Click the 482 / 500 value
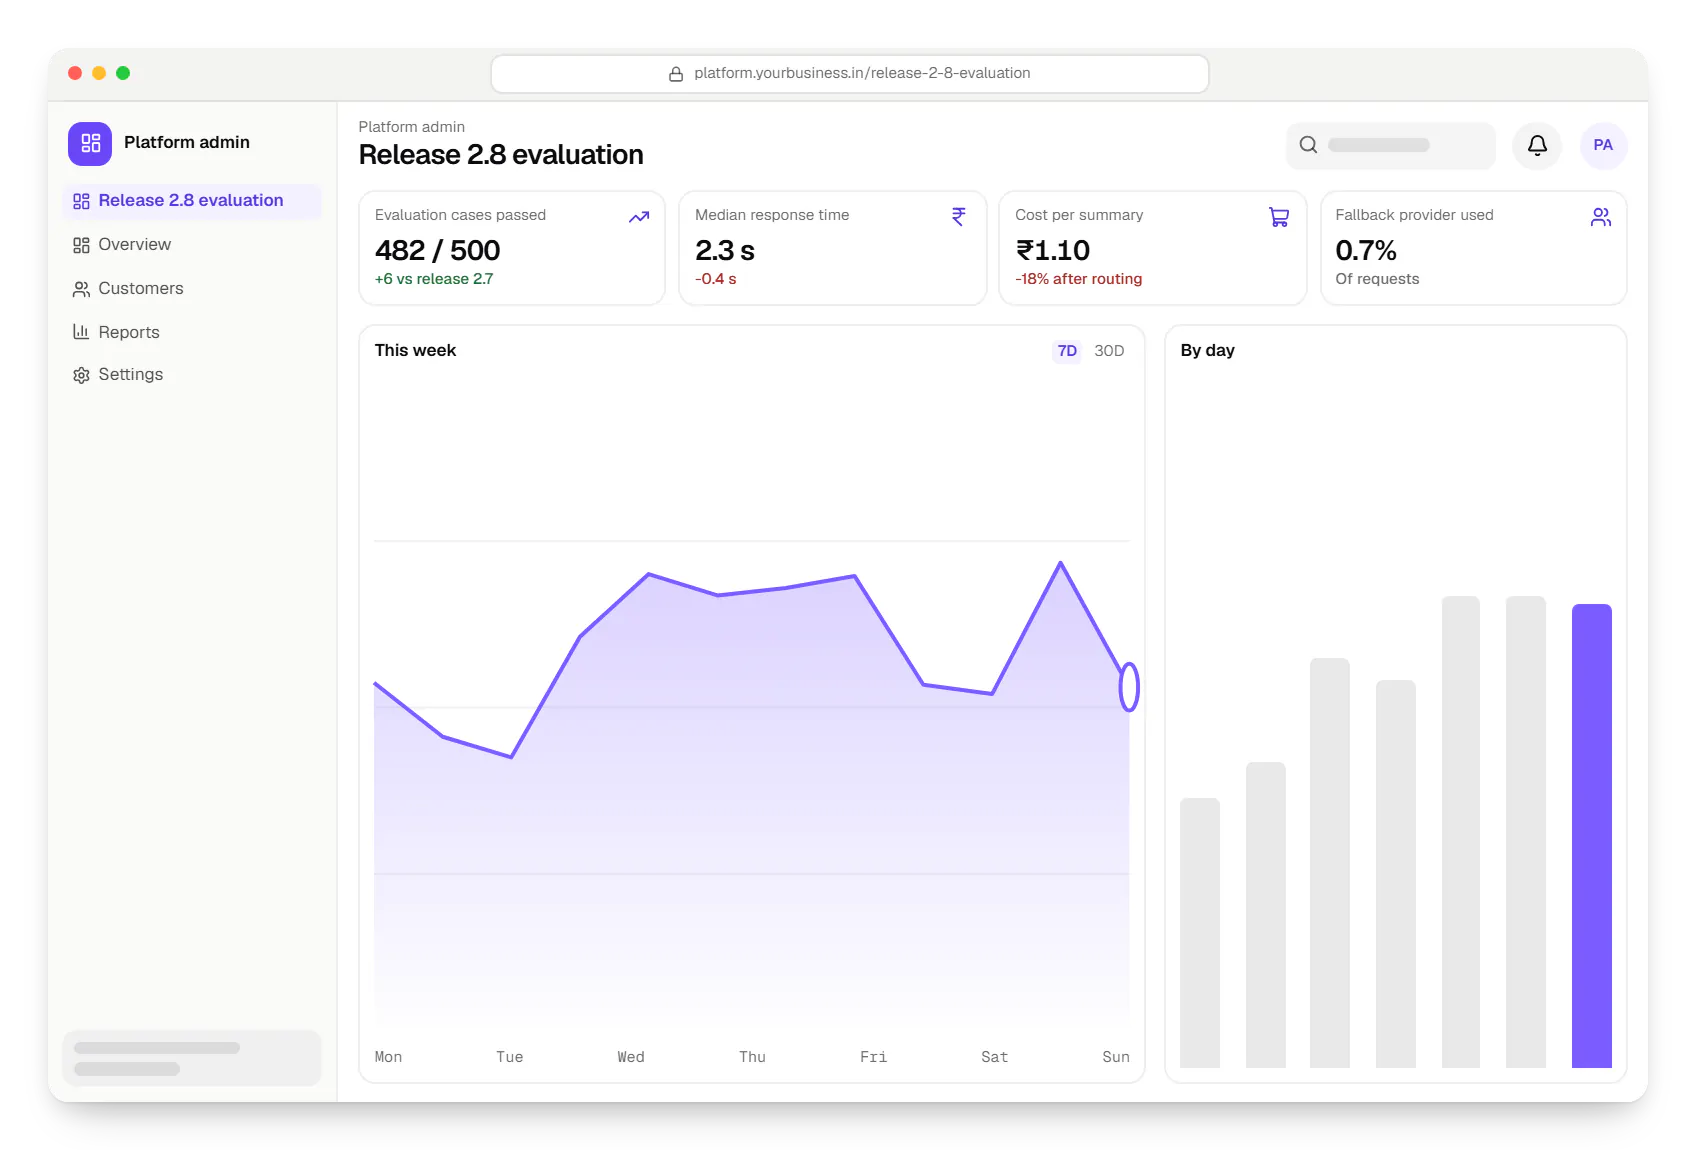The height and width of the screenshot is (1150, 1696). point(437,250)
